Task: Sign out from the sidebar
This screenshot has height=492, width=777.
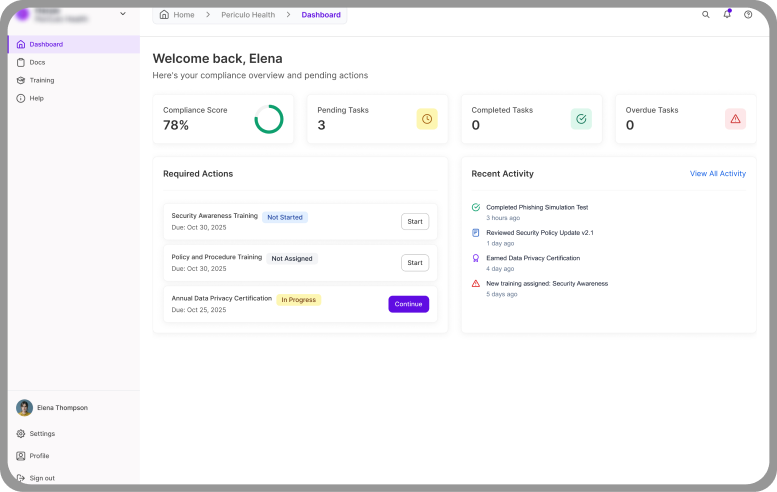Action: pyautogui.click(x=42, y=478)
